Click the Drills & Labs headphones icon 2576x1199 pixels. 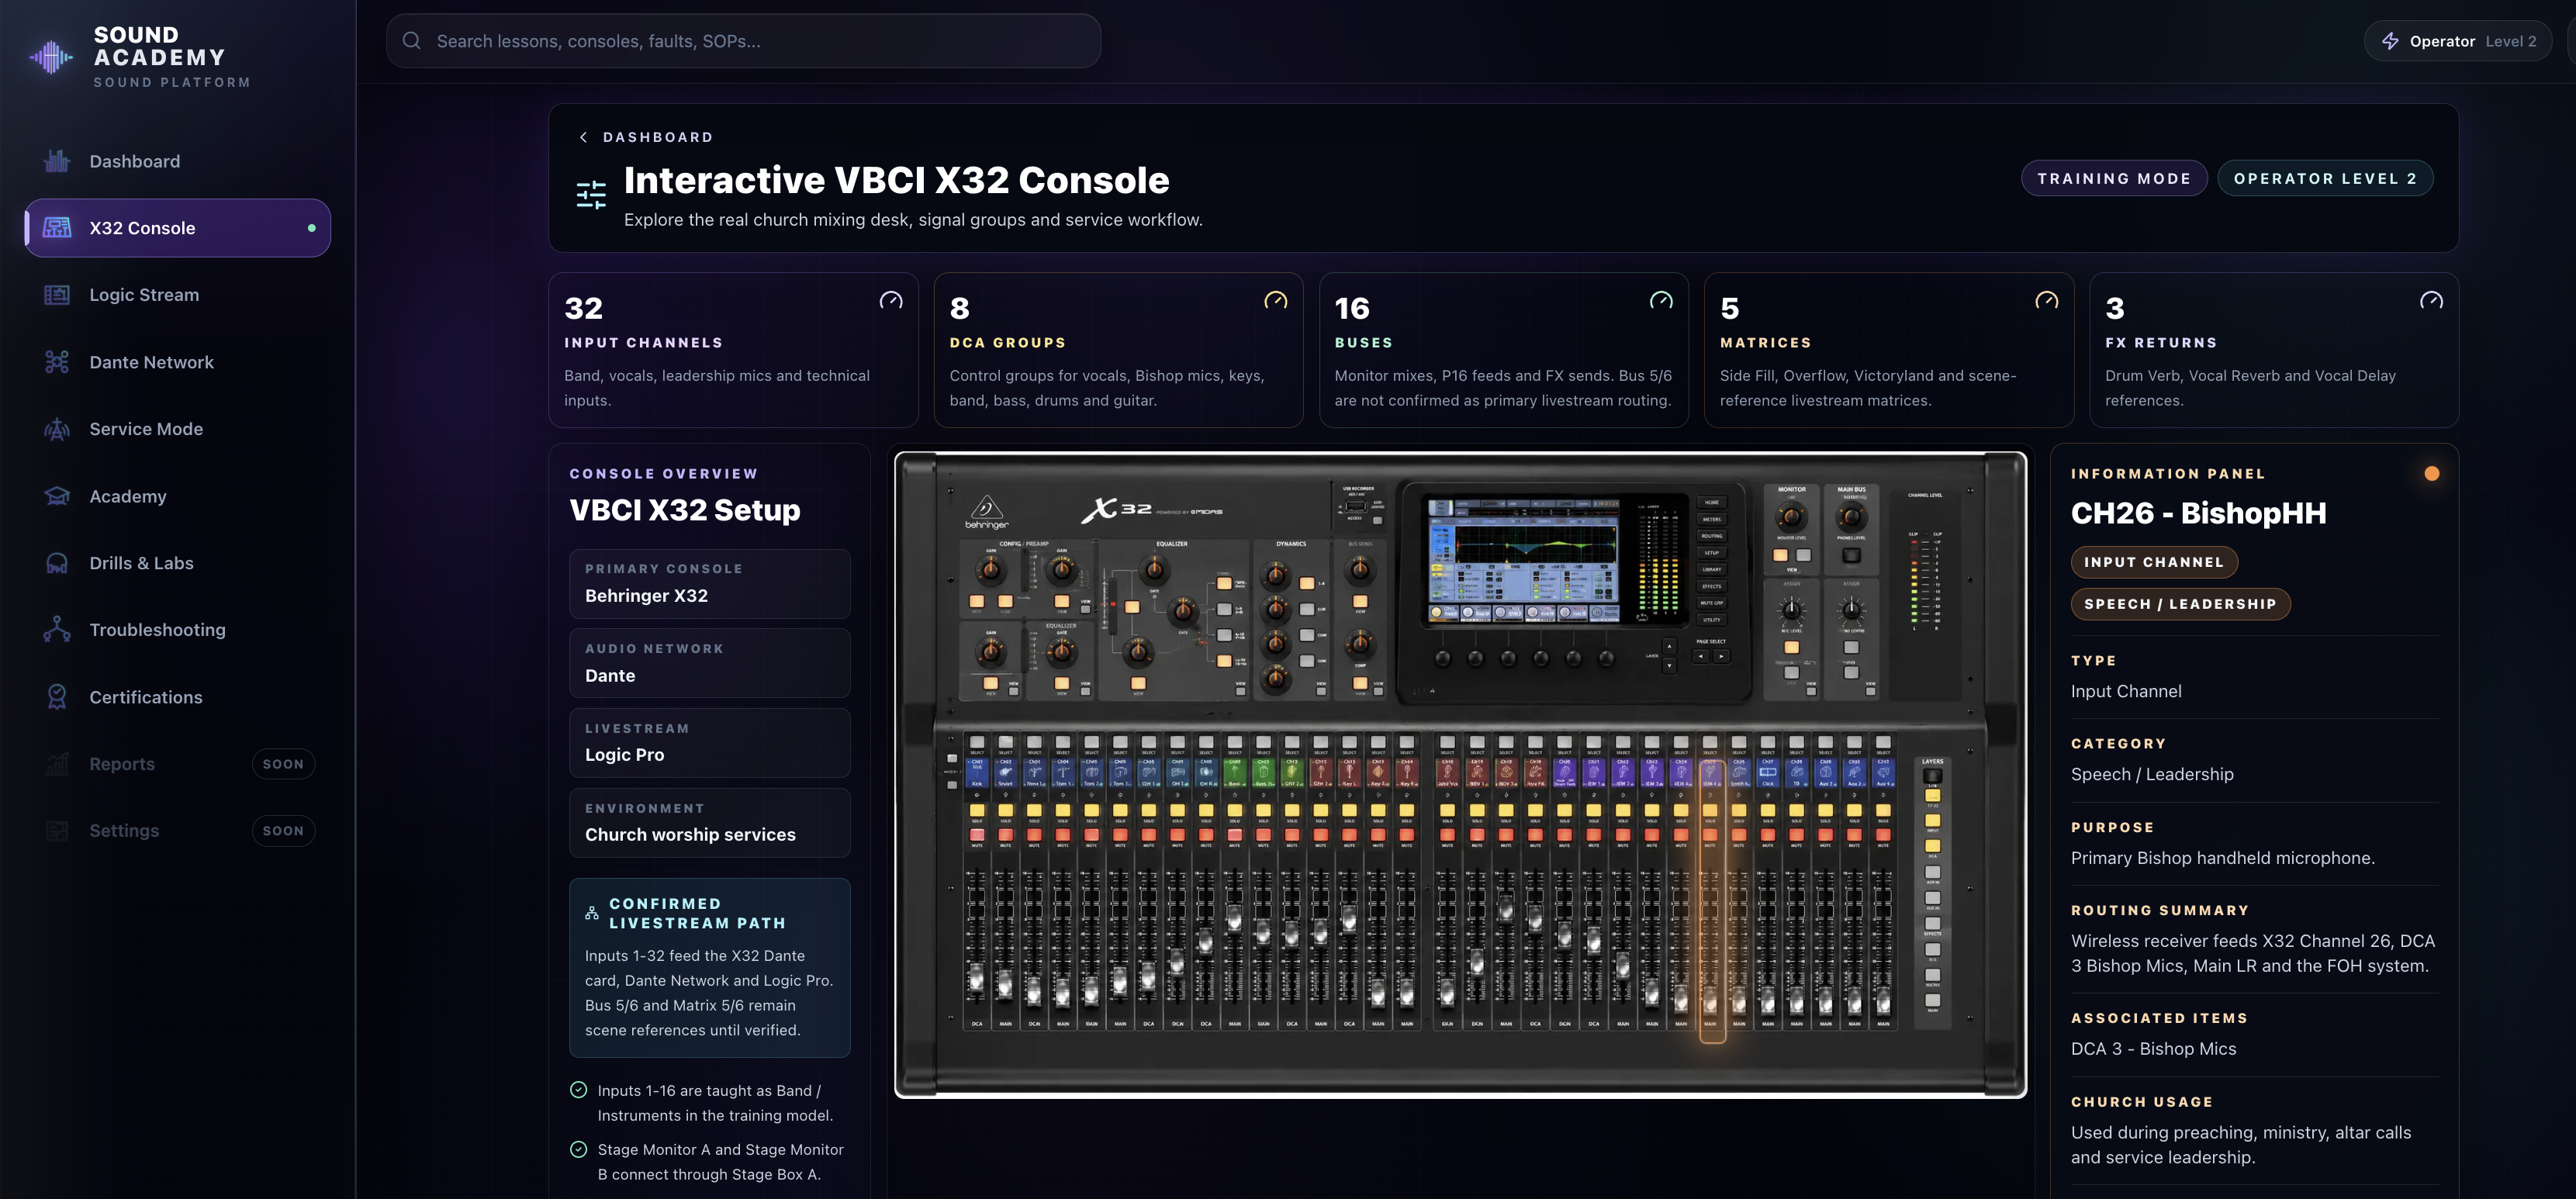click(57, 563)
